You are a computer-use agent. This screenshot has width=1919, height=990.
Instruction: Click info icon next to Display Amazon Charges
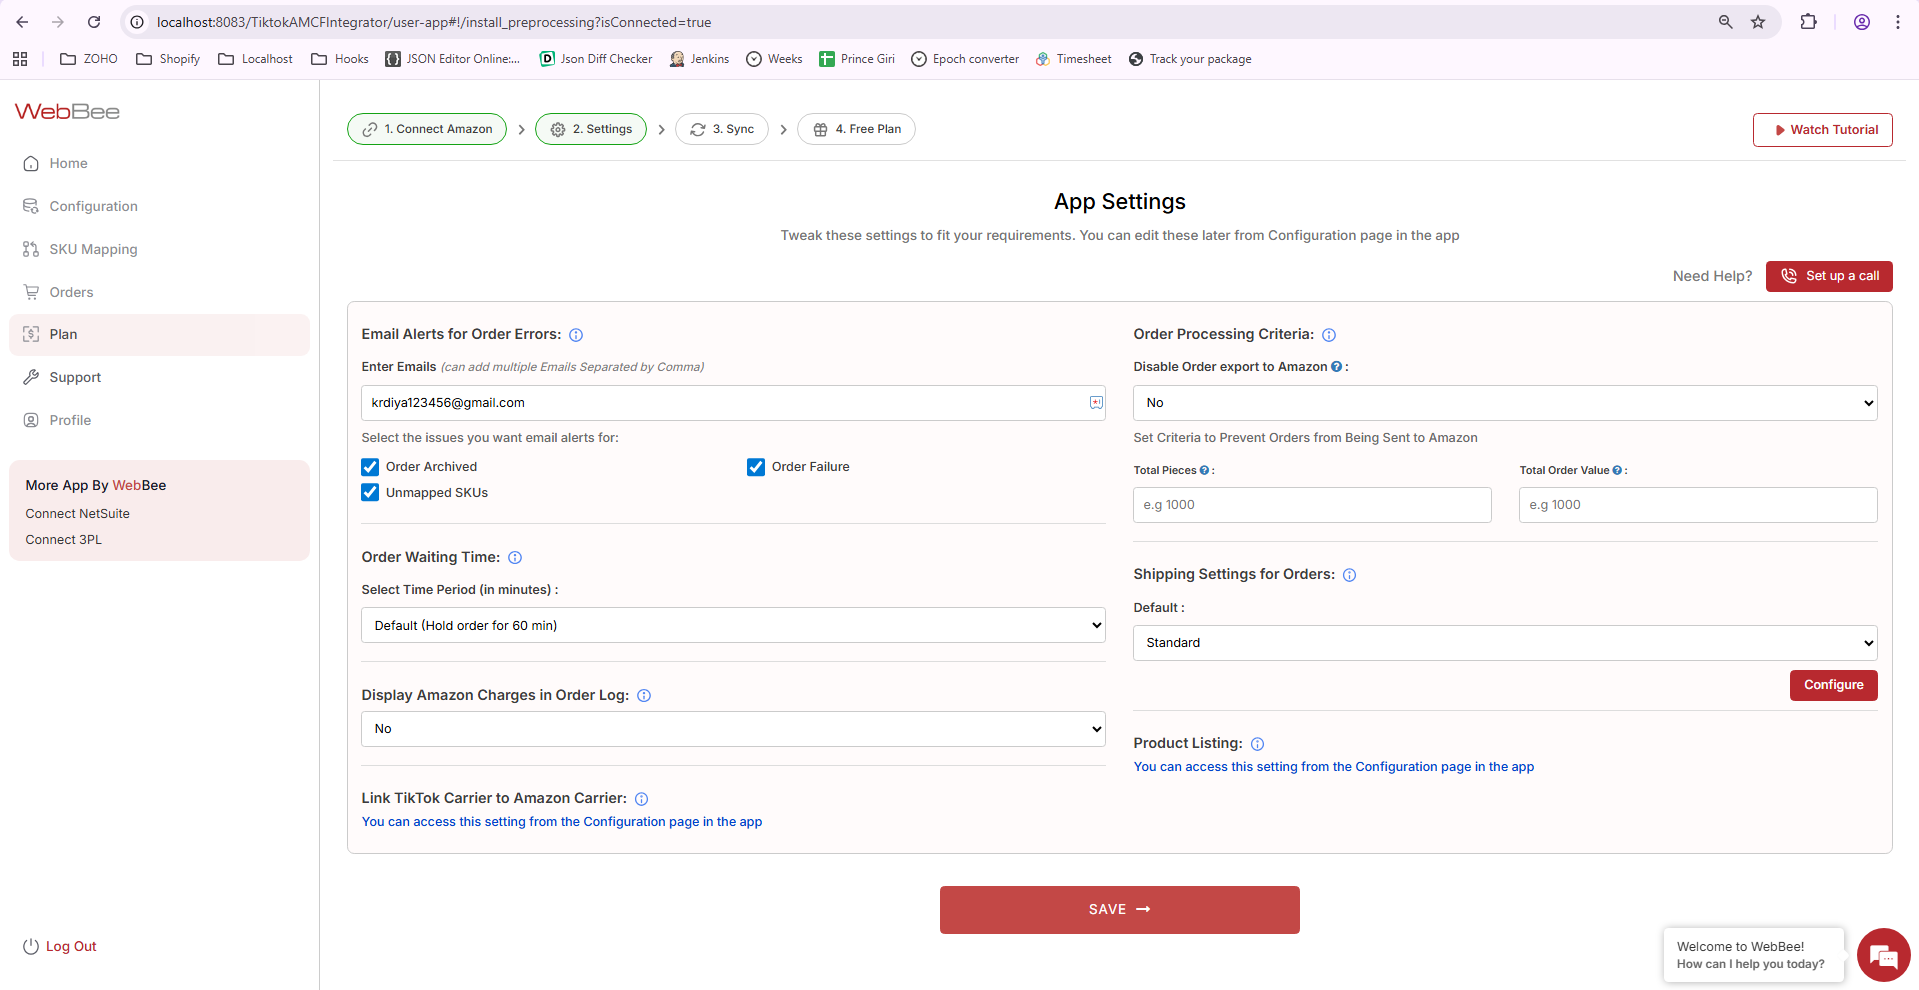tap(644, 696)
